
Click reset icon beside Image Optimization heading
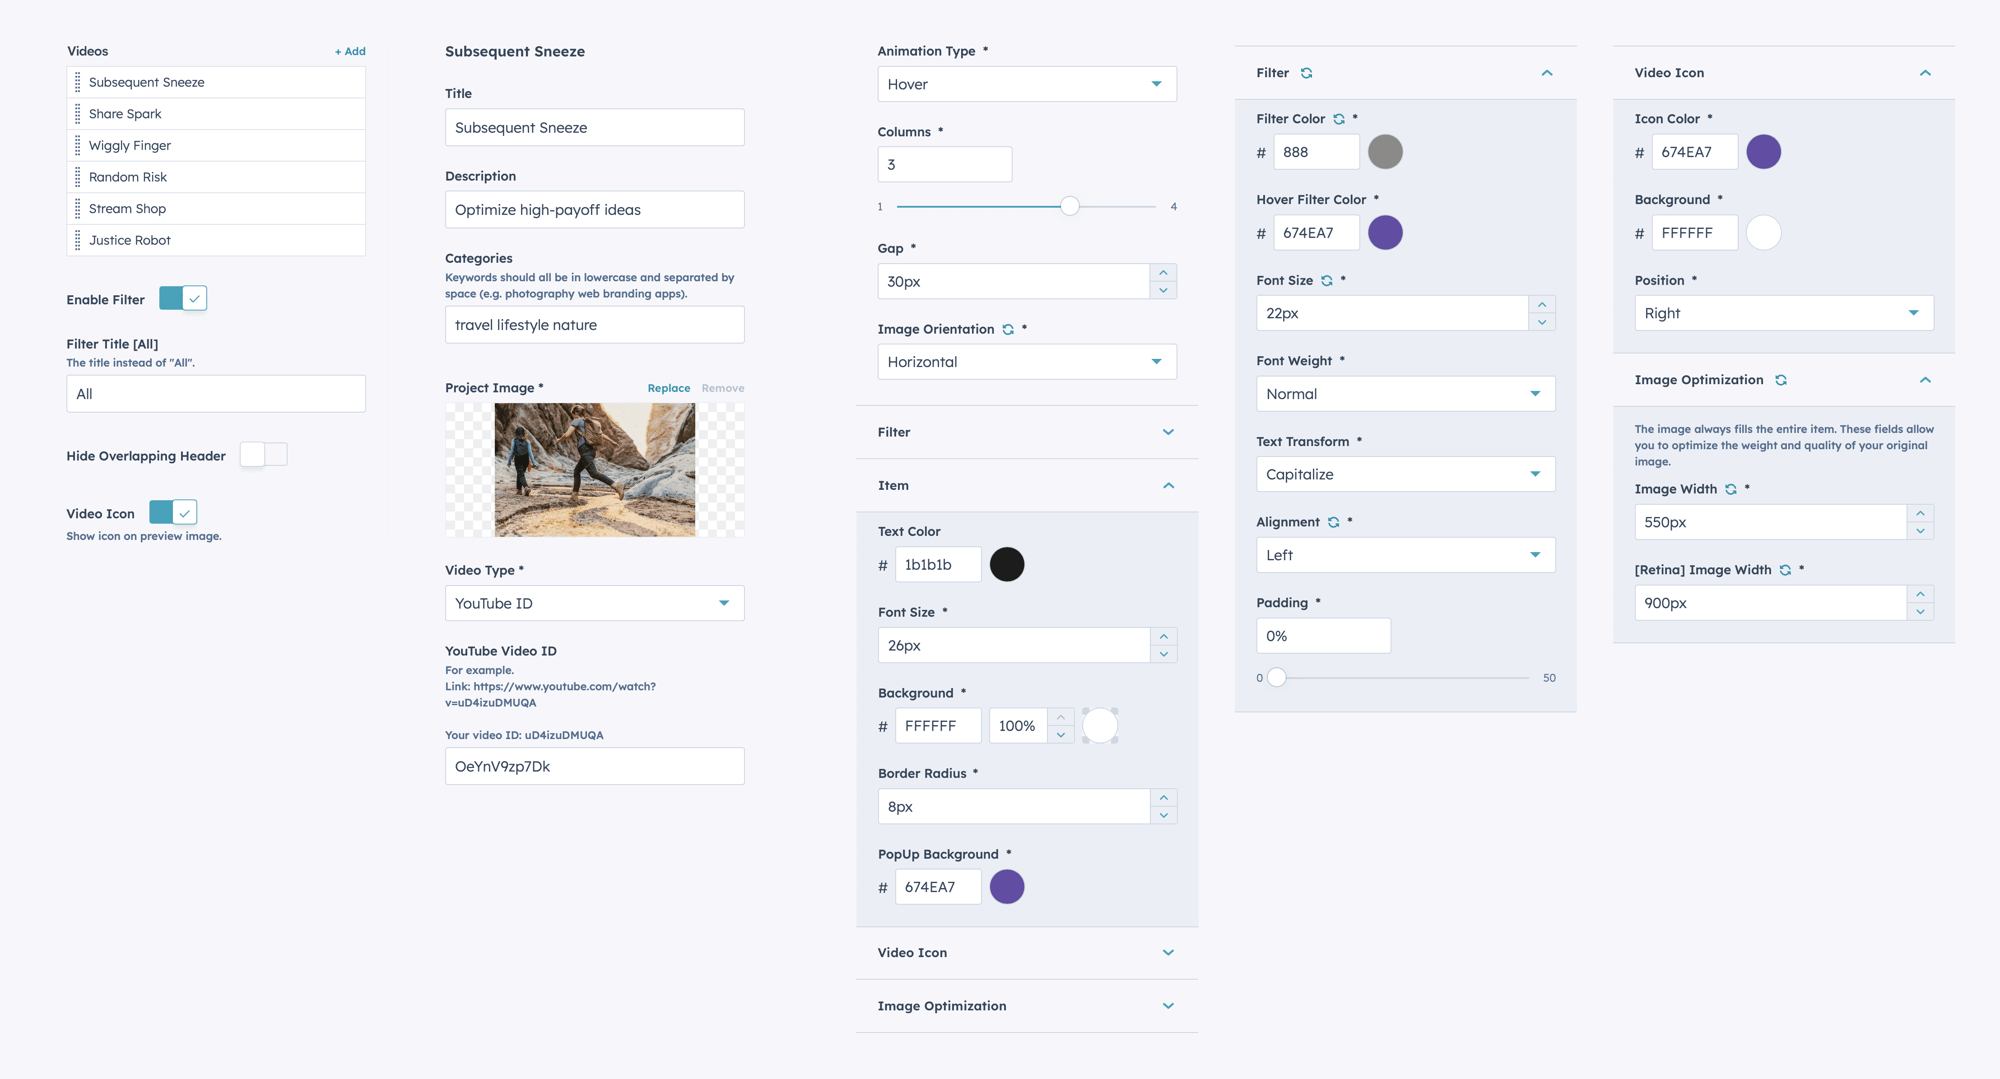pyautogui.click(x=1781, y=380)
